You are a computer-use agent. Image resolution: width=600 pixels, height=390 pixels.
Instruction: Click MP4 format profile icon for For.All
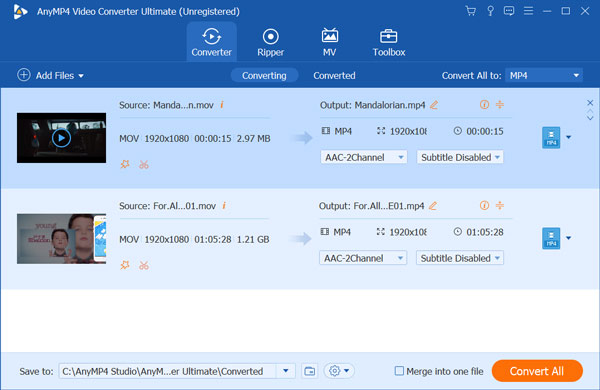point(551,238)
